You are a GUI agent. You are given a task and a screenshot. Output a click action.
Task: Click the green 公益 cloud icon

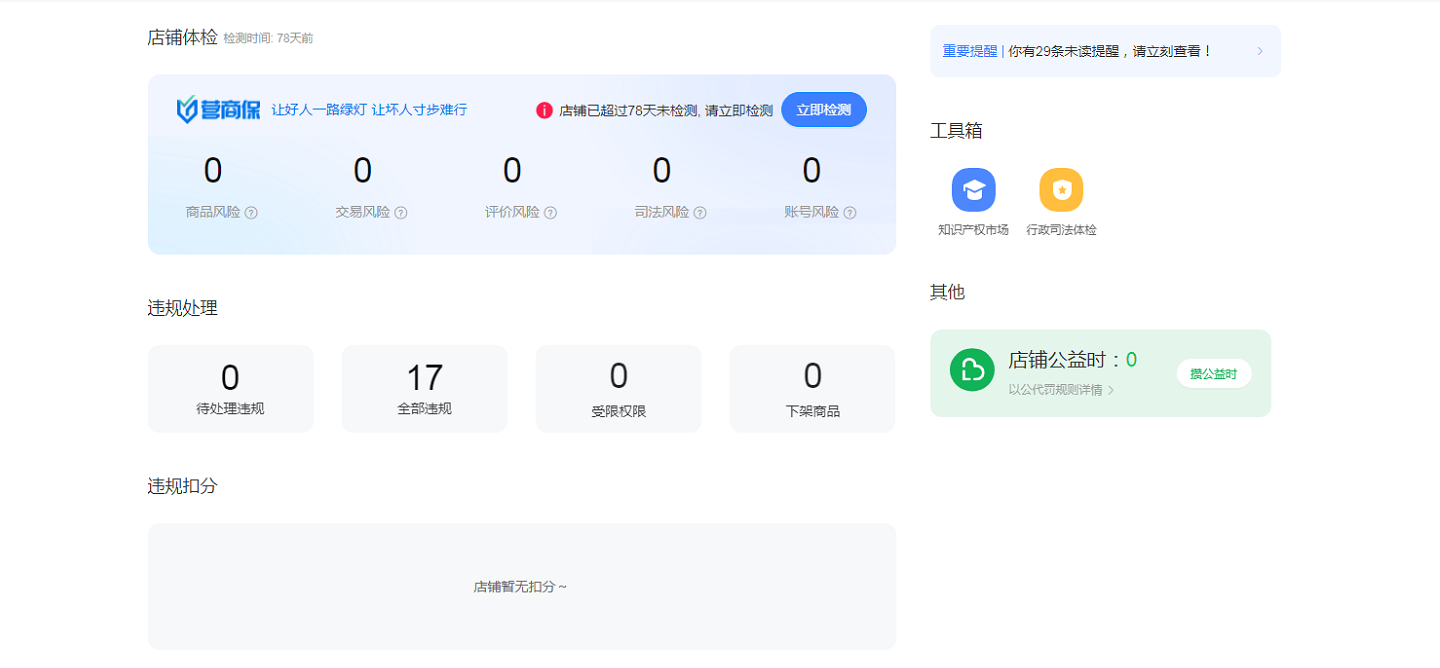tap(972, 370)
